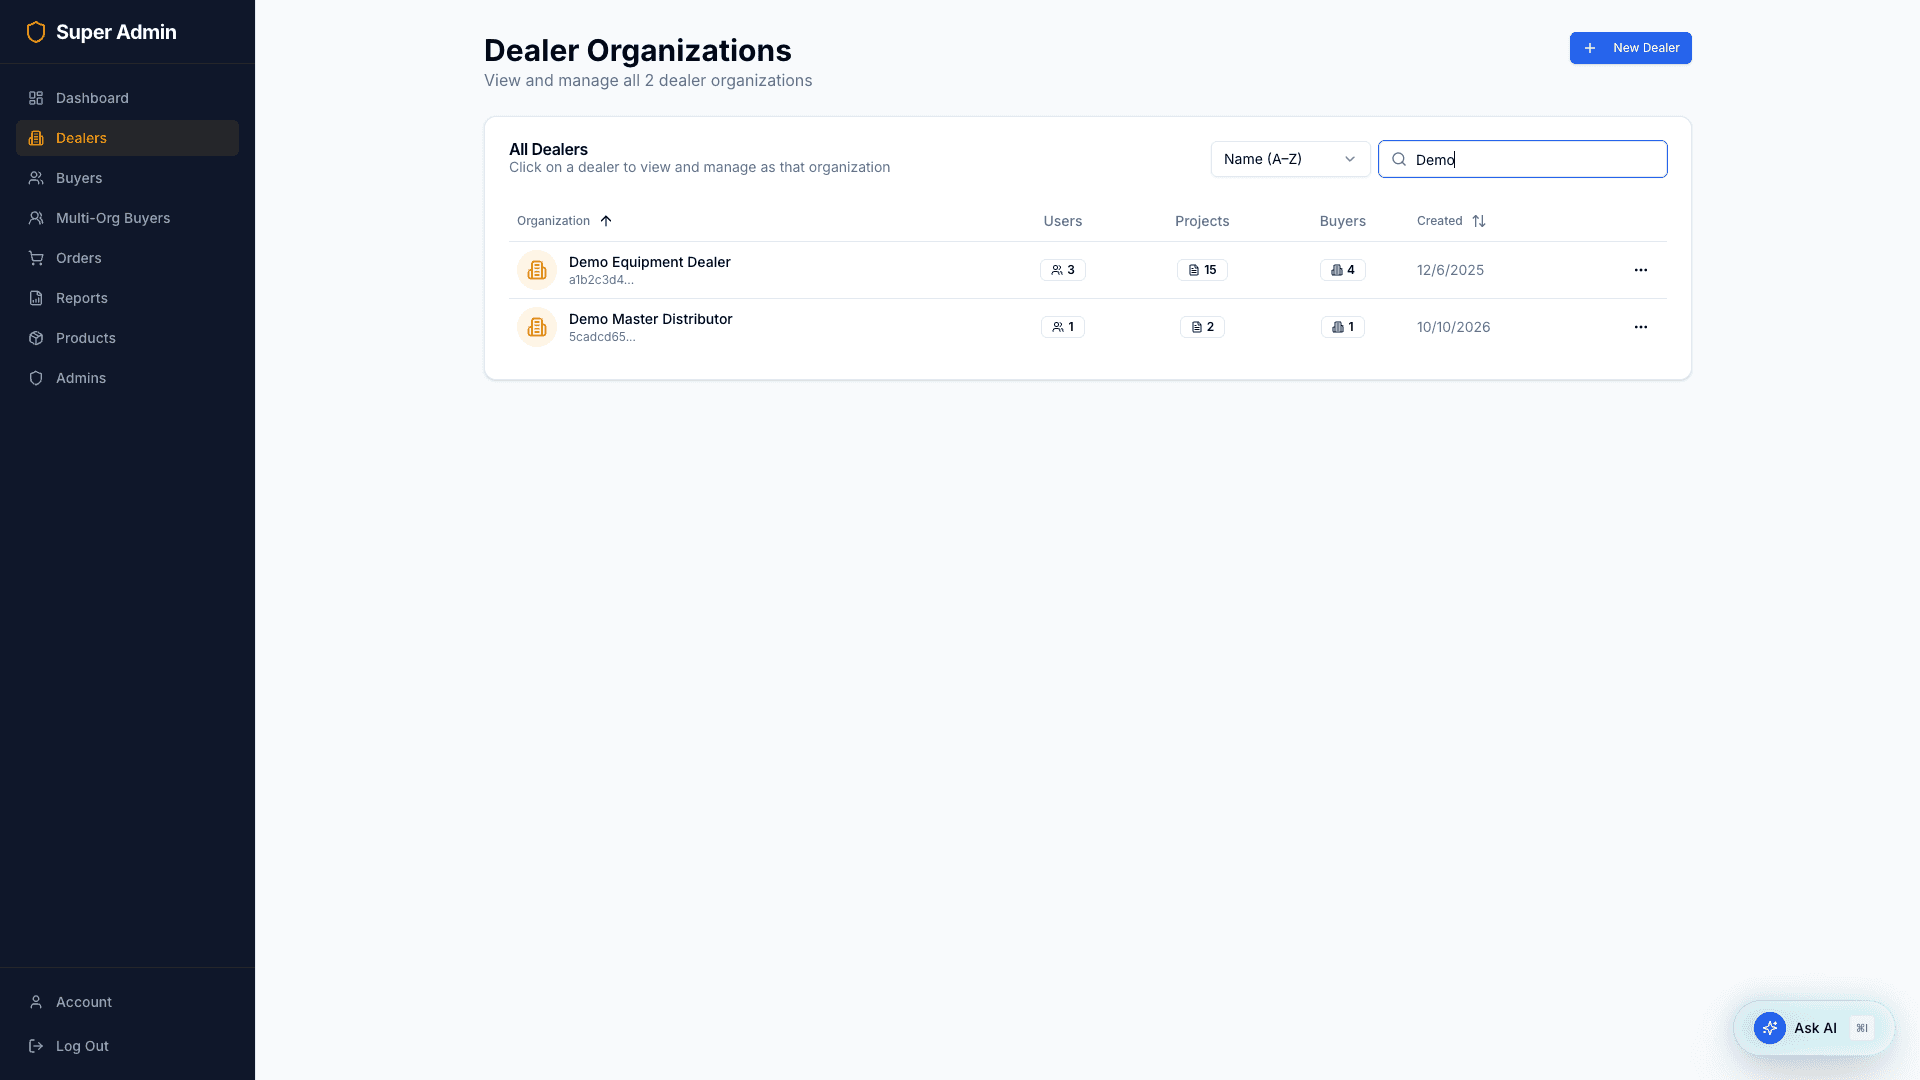Viewport: 1920px width, 1080px height.
Task: Click the Log Out arrow icon
Action: 36,1046
